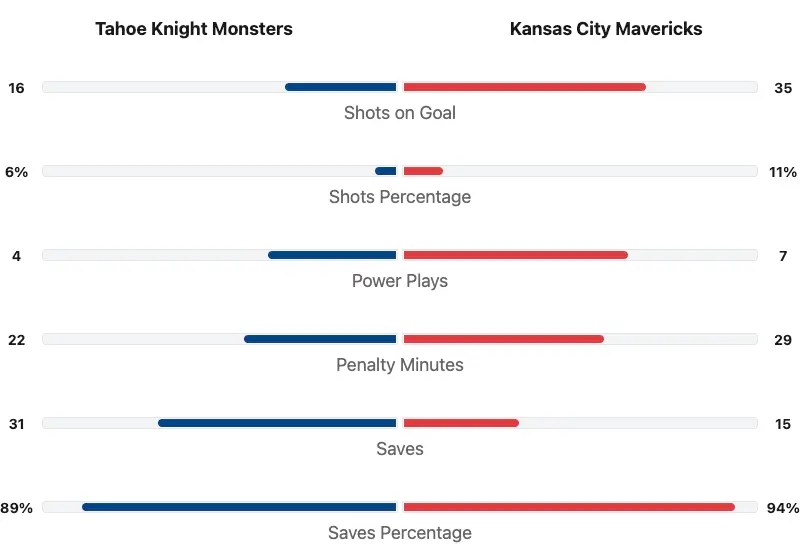Select Tahoe's 31 saves value

(16, 424)
